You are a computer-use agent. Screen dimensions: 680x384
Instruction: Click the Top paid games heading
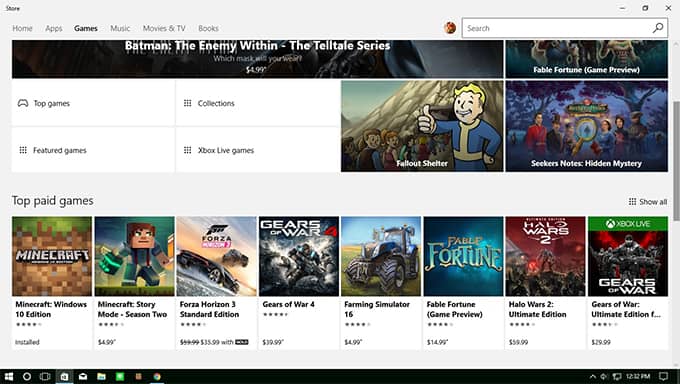52,201
